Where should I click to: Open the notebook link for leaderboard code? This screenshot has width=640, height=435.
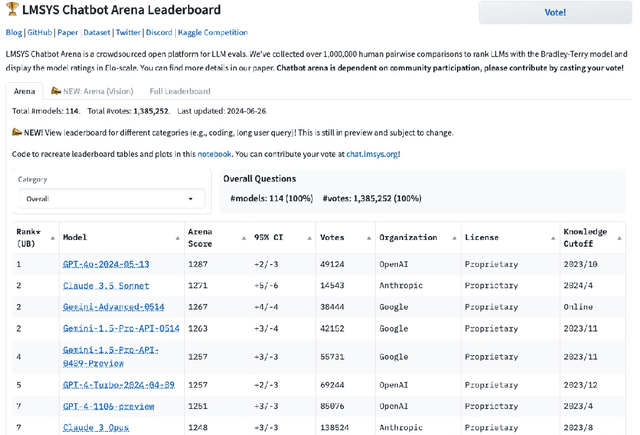pos(214,154)
